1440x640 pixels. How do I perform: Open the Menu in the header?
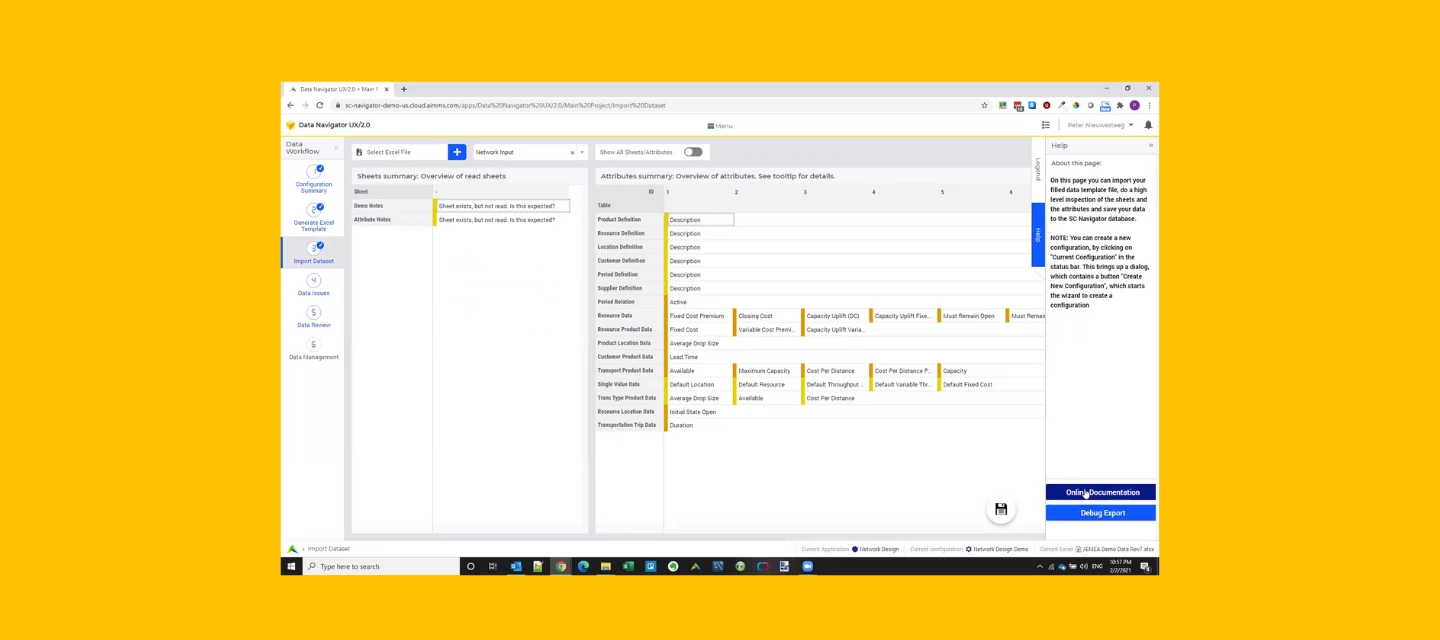pyautogui.click(x=720, y=126)
